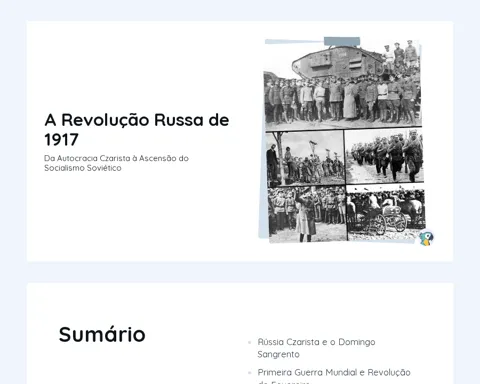Screen dimensions: 480x384
Task: Click empty area below the title slide subtitle
Action: [133, 213]
